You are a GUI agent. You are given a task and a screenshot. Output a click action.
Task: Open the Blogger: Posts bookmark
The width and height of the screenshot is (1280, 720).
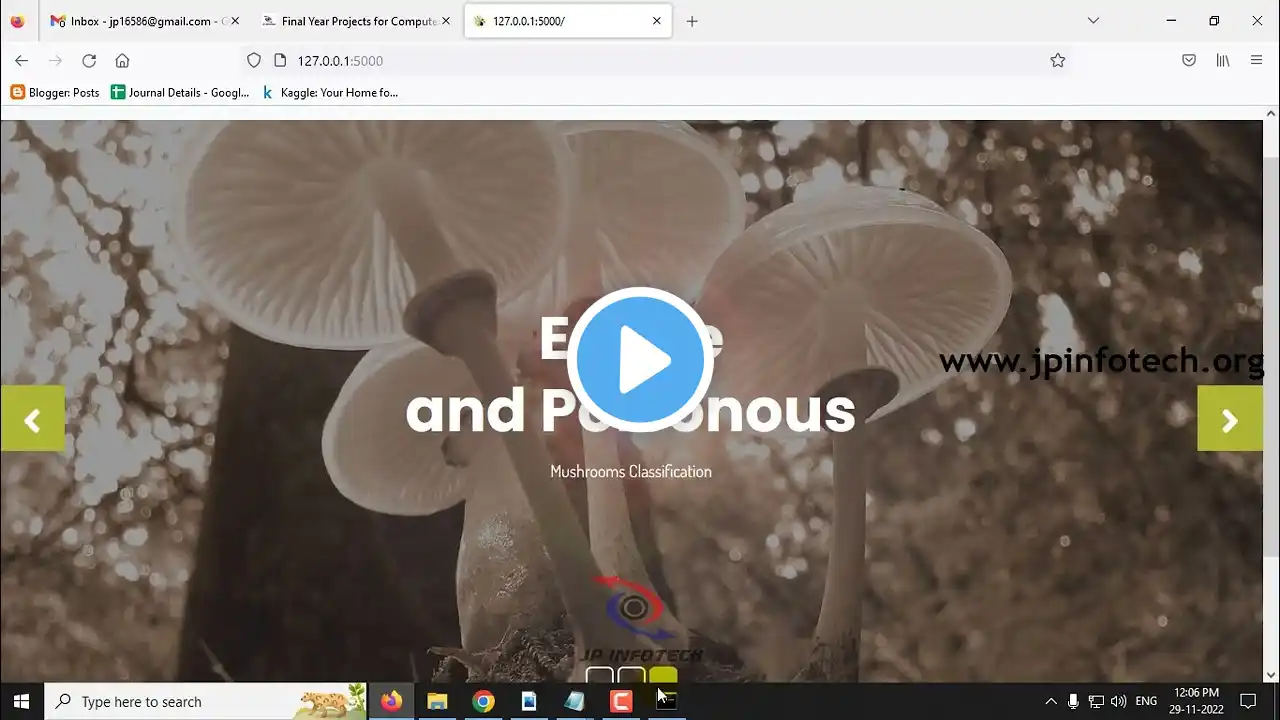point(55,92)
